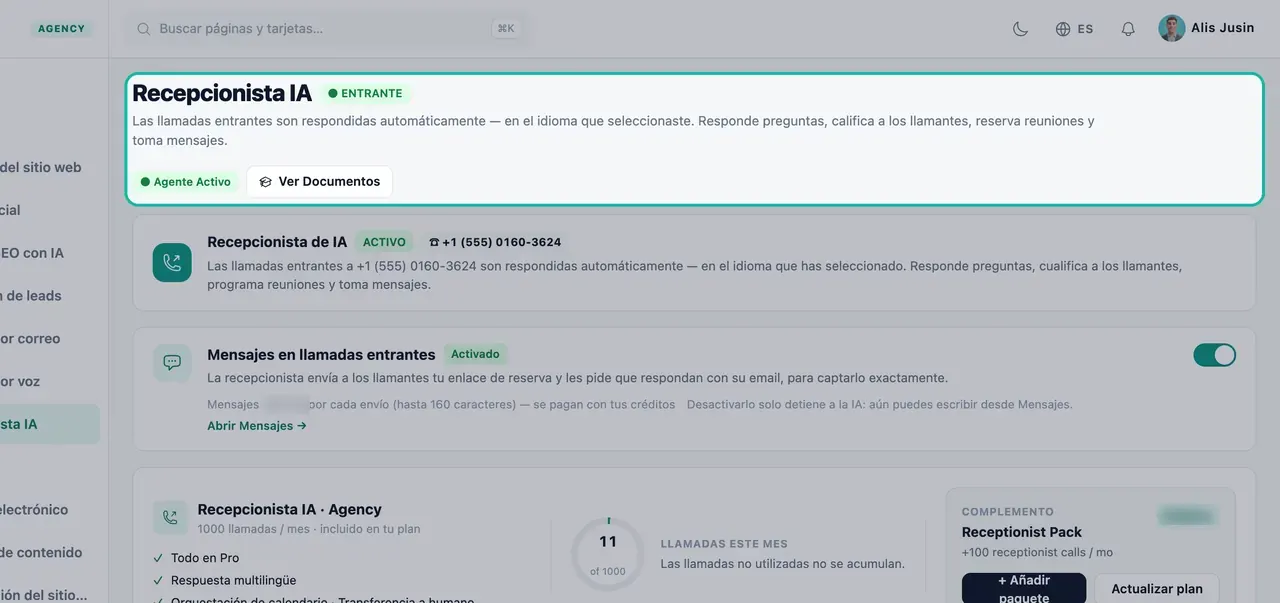
Task: Click the AGENCY plan badge
Action: pyautogui.click(x=62, y=29)
